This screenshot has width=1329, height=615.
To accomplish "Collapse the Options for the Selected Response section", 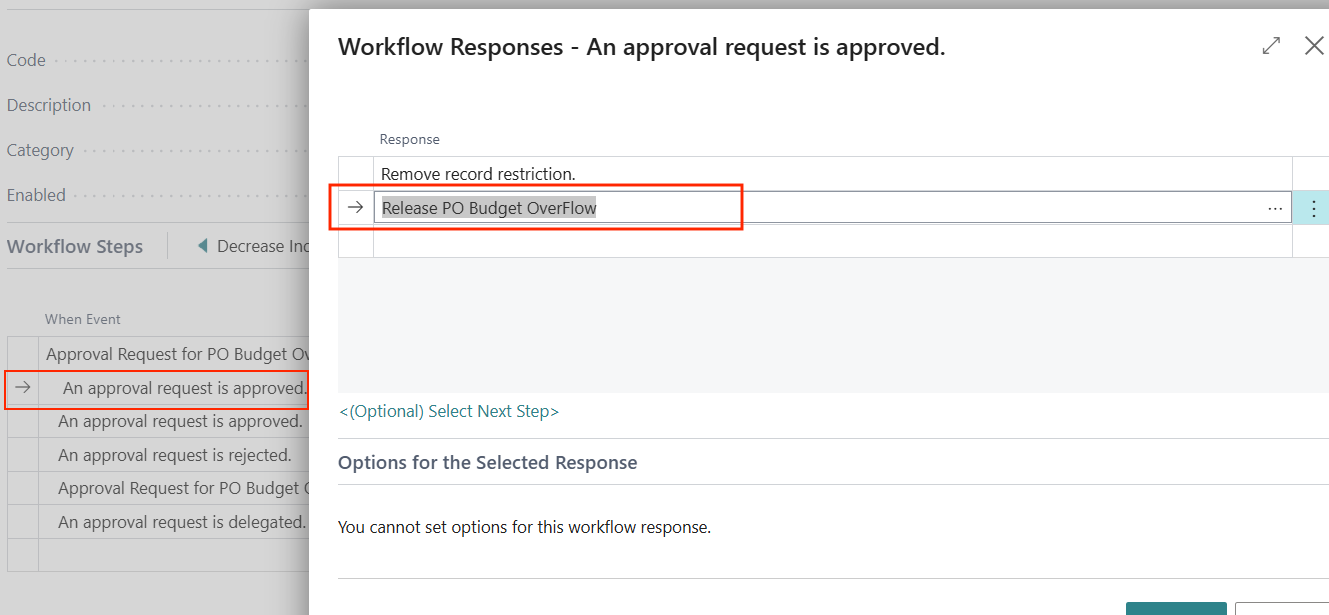I will [x=487, y=462].
